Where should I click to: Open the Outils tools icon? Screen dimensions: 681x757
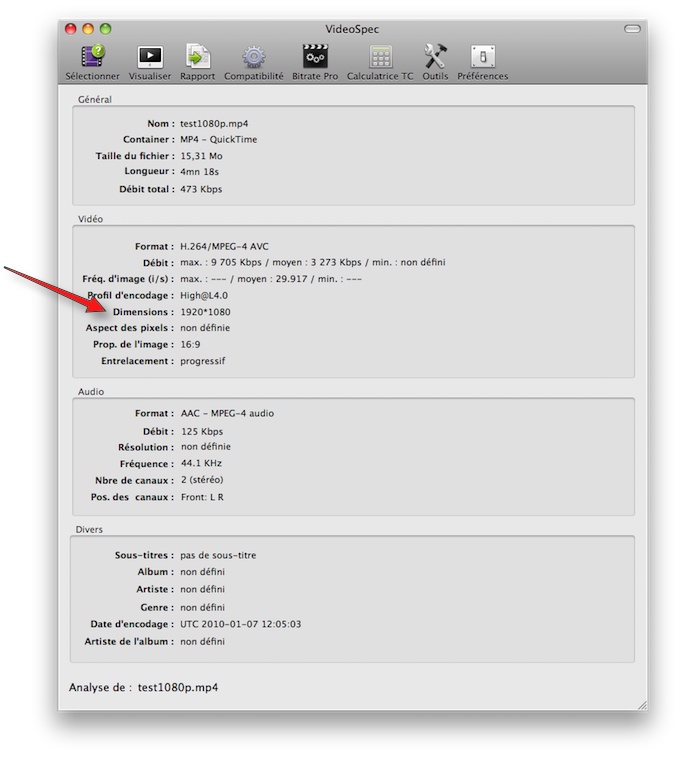coord(435,57)
